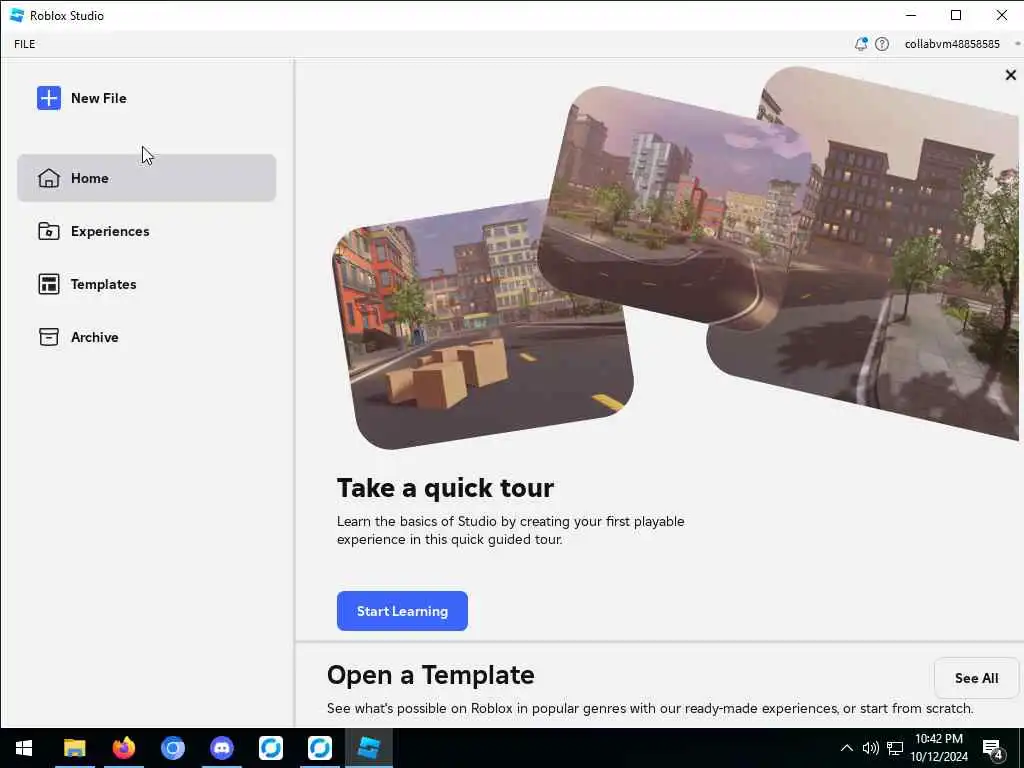Click the volume speaker tray icon

pyautogui.click(x=871, y=748)
